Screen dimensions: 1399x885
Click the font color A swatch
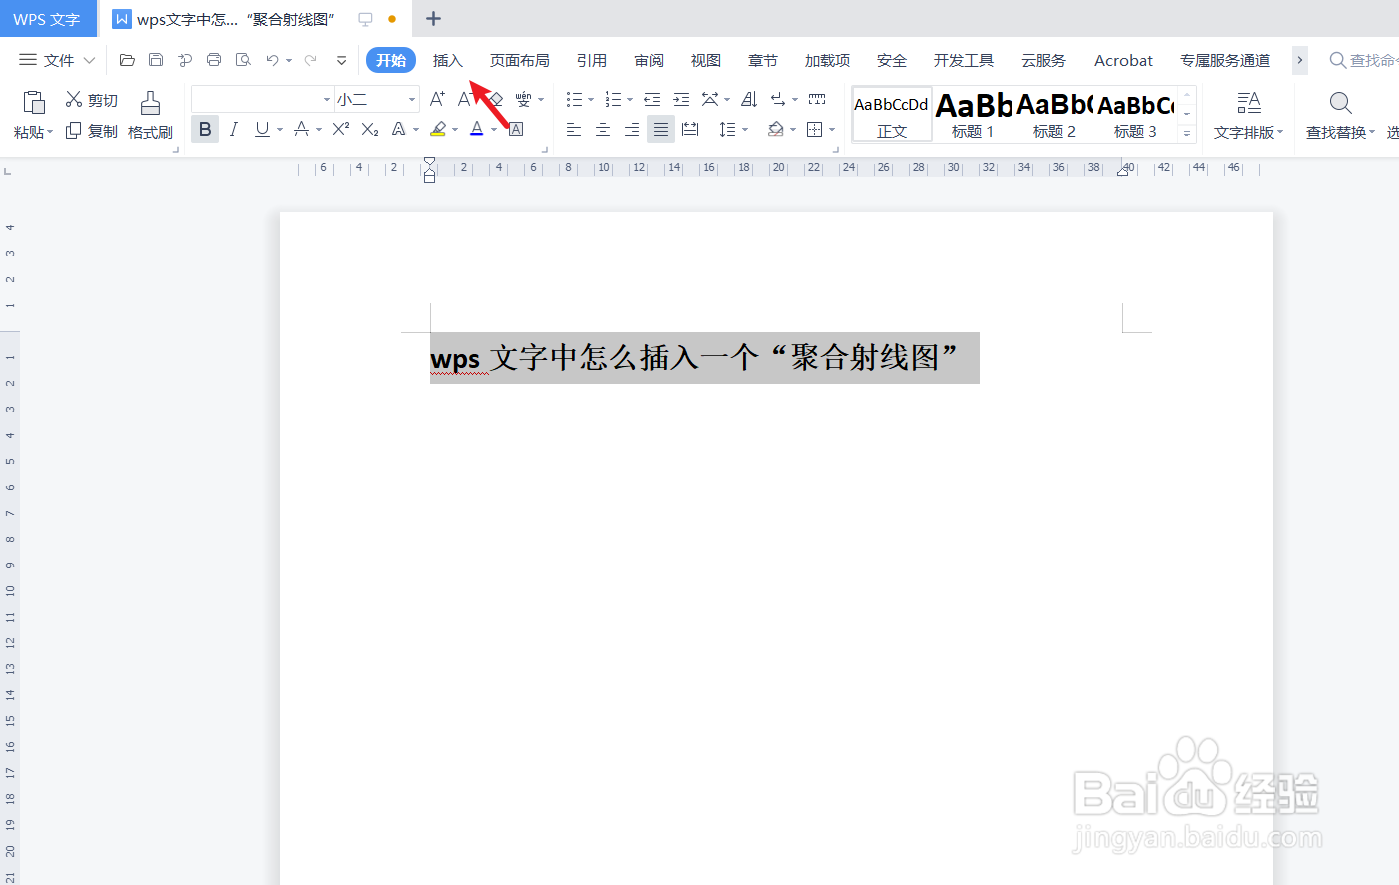(477, 129)
